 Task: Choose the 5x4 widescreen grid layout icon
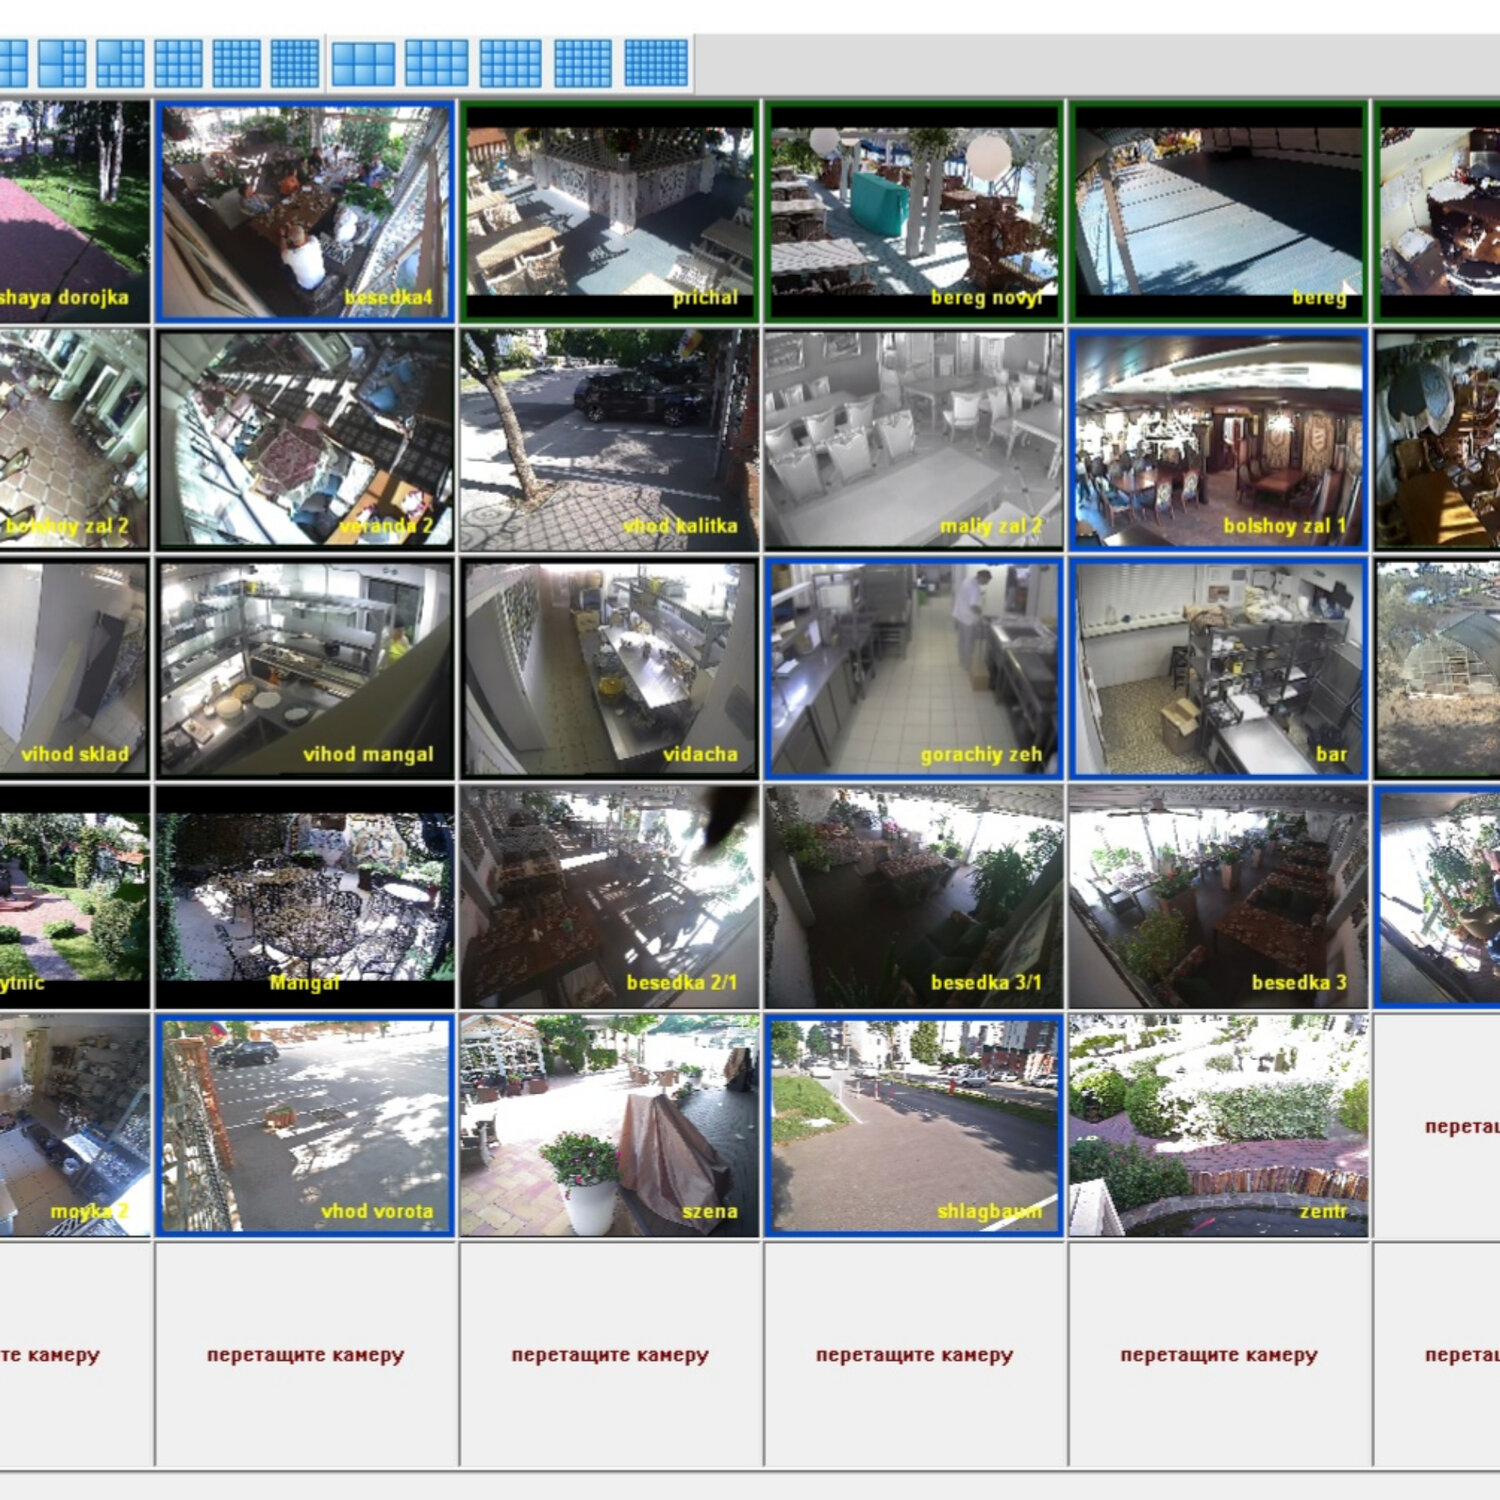coord(510,63)
